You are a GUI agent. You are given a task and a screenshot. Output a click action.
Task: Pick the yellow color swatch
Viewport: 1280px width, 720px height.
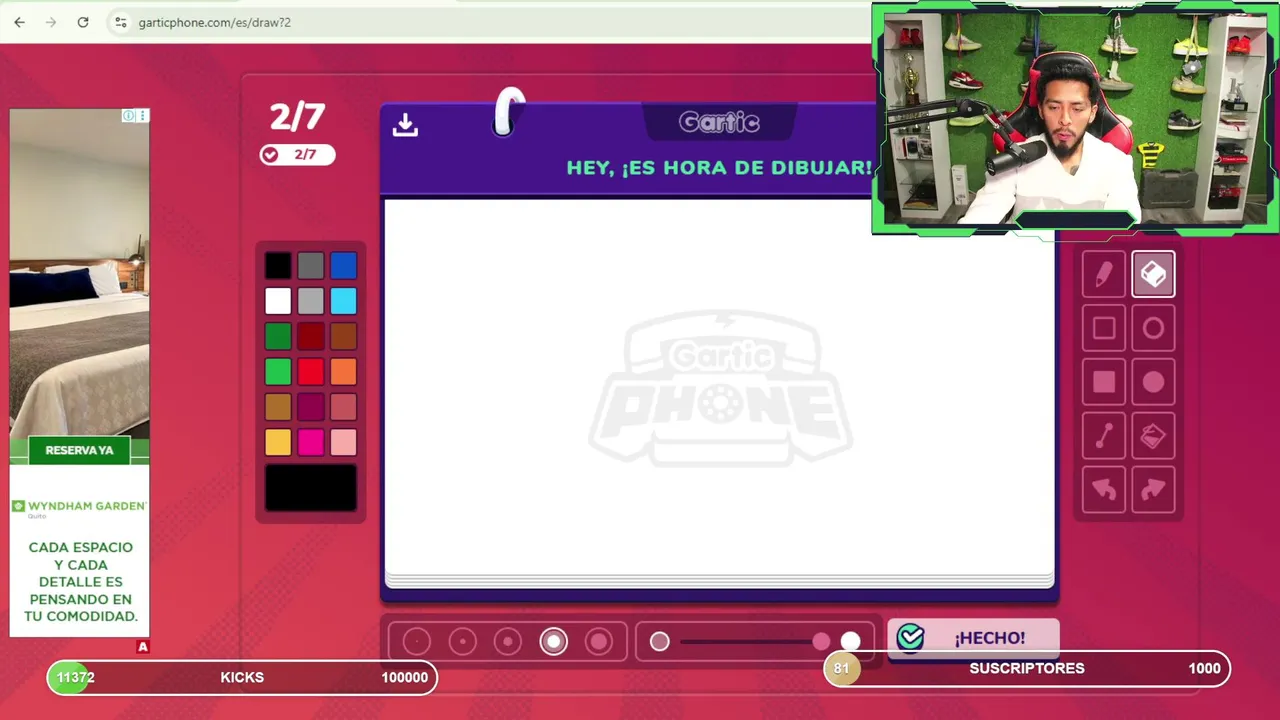(x=278, y=442)
